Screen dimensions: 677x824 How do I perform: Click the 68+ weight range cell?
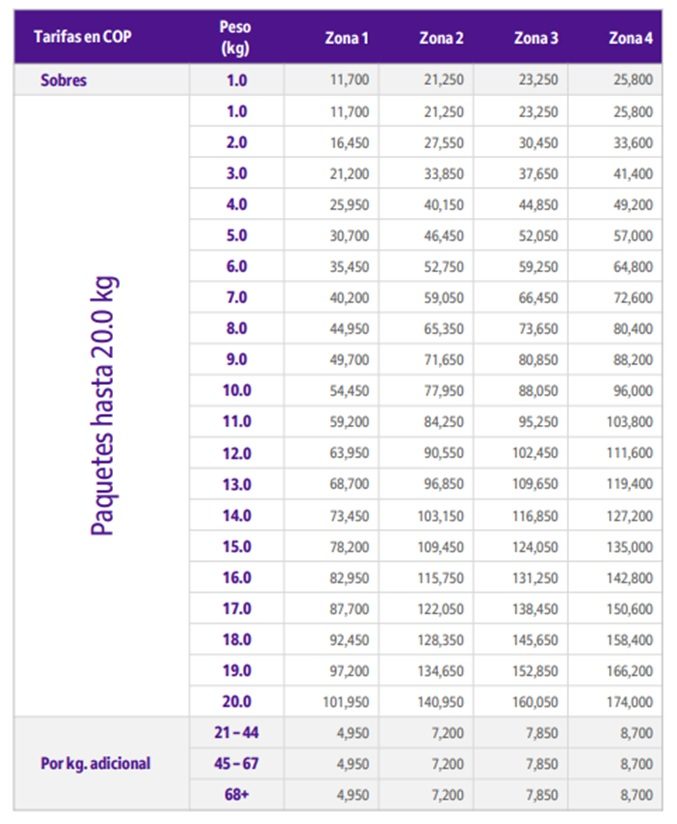[237, 794]
